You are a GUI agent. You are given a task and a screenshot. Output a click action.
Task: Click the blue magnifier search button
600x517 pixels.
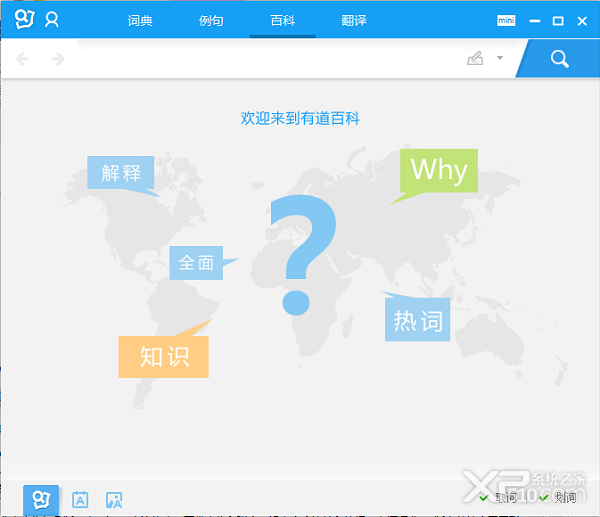click(x=559, y=59)
